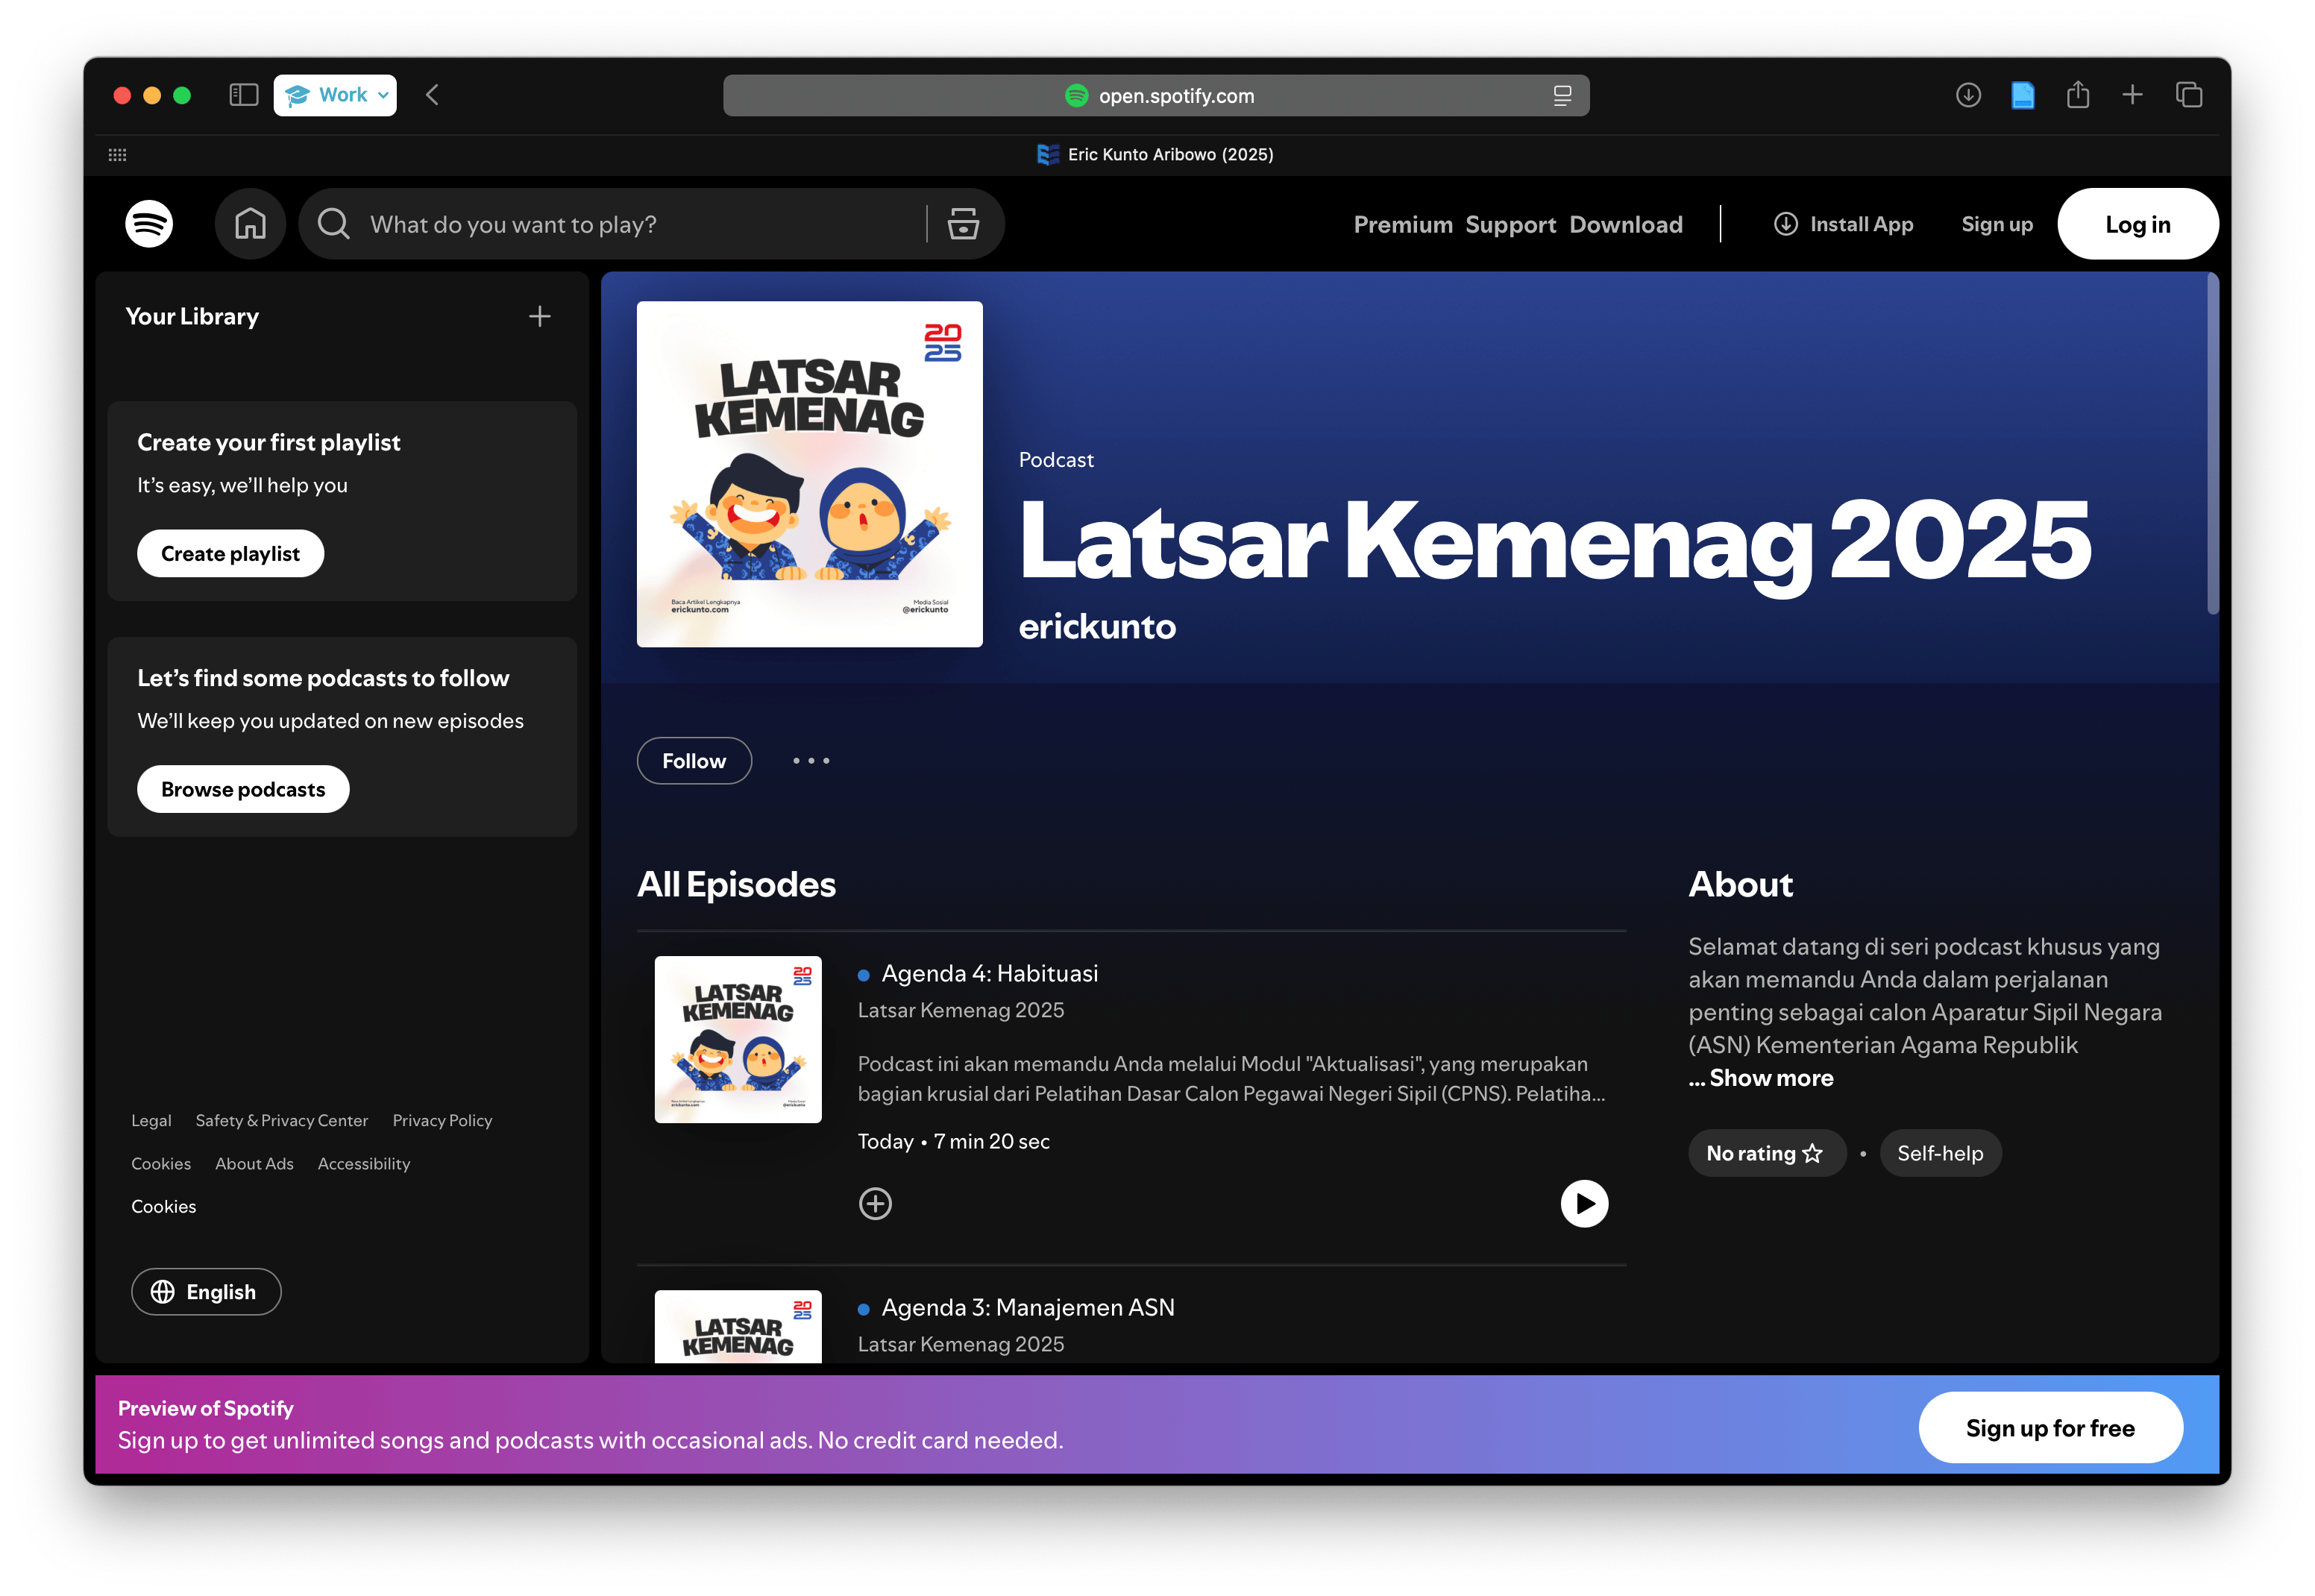Open the English language selector

point(206,1292)
